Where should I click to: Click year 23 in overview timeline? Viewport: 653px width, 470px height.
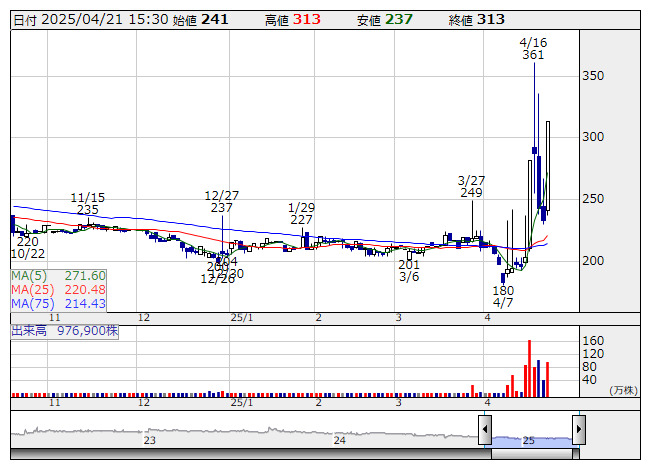click(150, 440)
